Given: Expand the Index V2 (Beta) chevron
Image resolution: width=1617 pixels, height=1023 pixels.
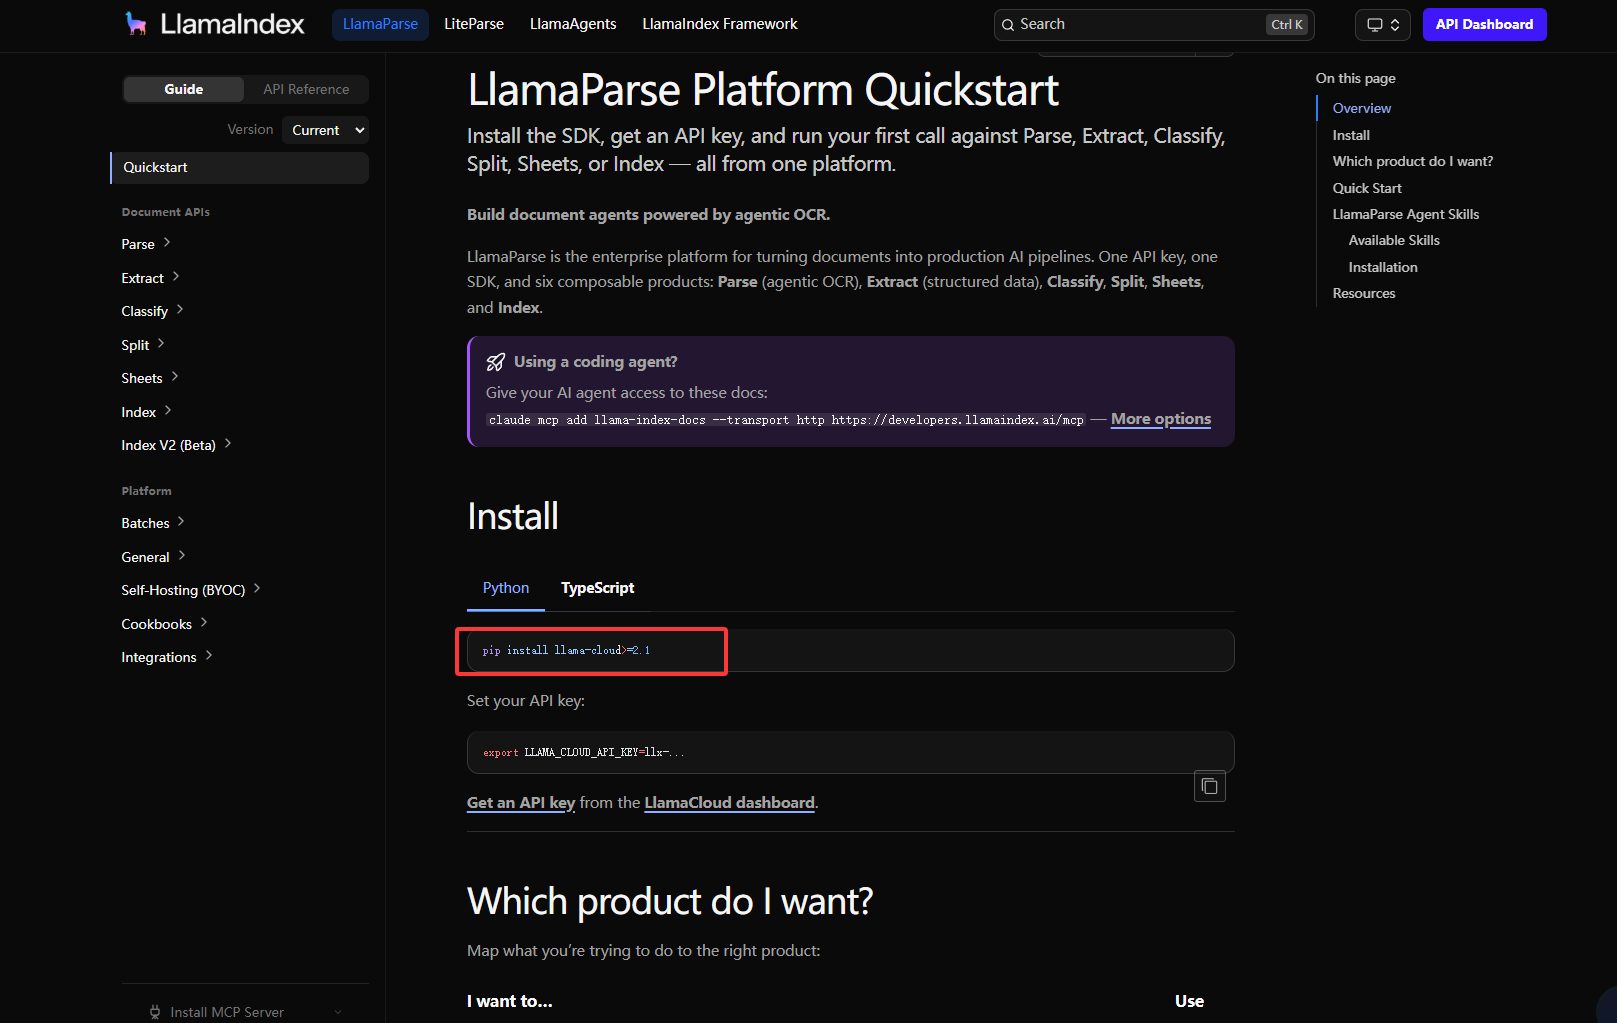Looking at the screenshot, I should coord(228,444).
